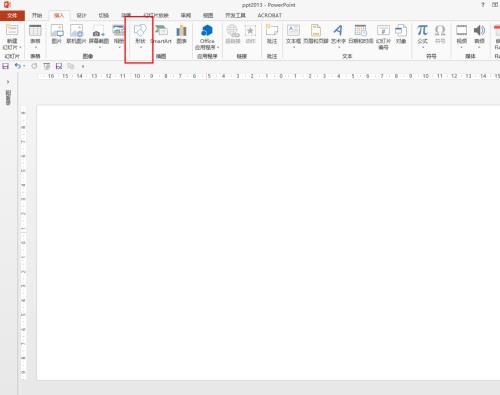Click the Hyperlink (超链接) globe icon
The height and width of the screenshot is (395, 500).
[x=233, y=31]
